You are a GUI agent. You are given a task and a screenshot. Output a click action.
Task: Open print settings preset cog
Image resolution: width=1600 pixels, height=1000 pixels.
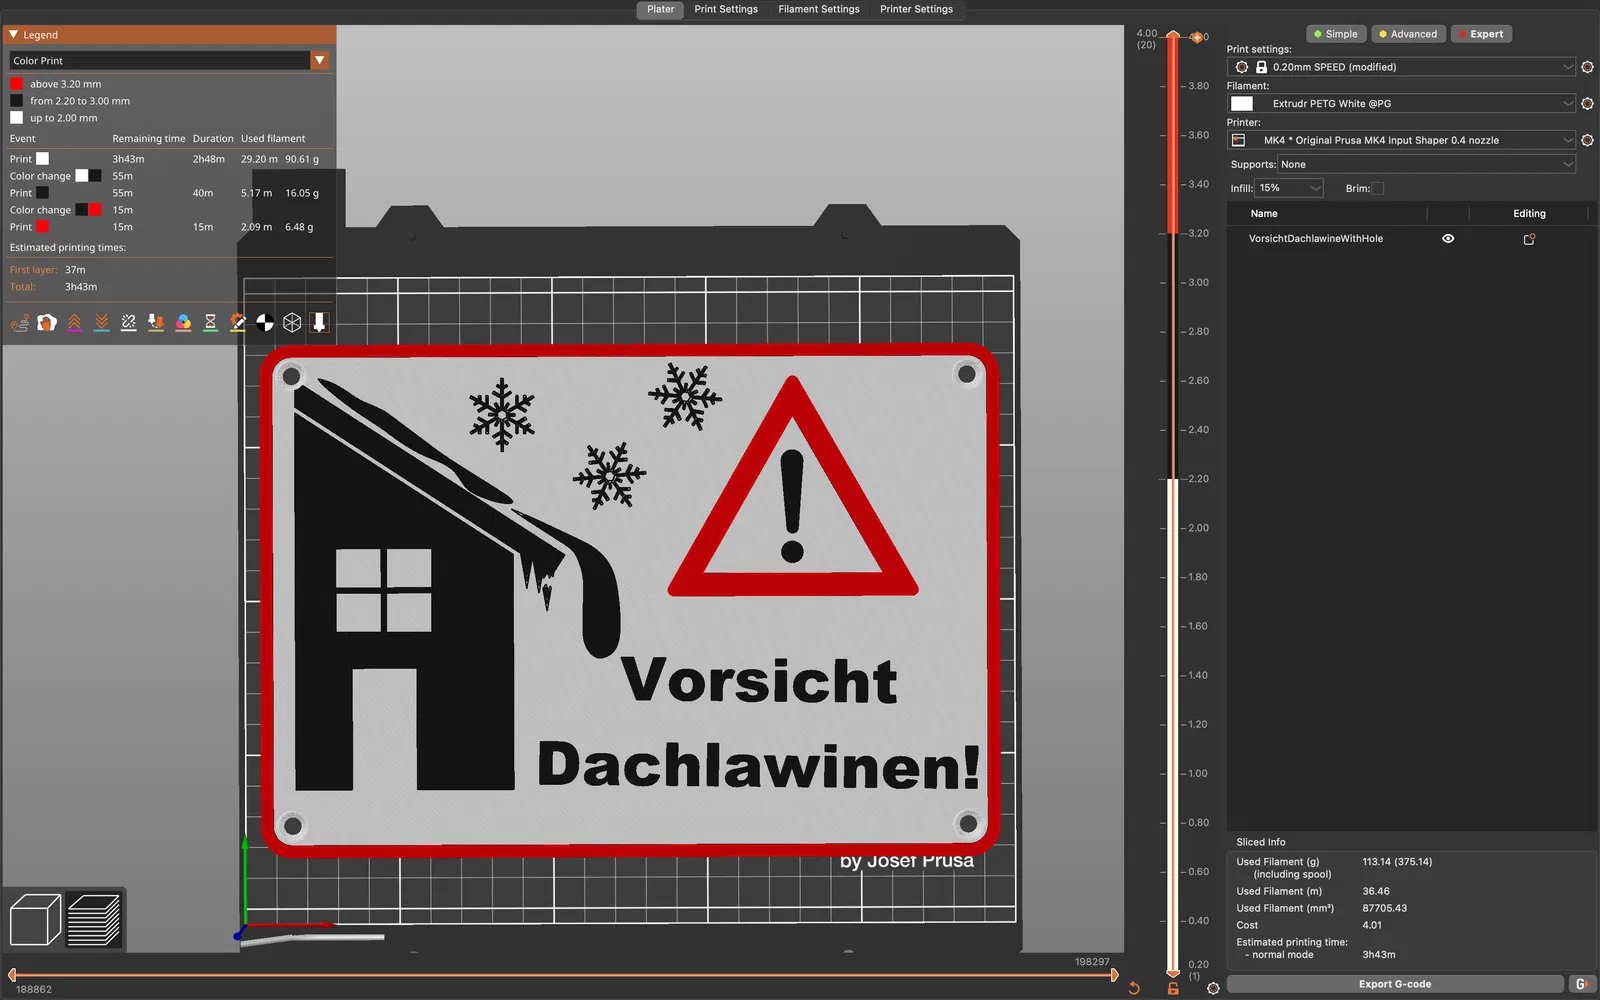tap(1587, 67)
